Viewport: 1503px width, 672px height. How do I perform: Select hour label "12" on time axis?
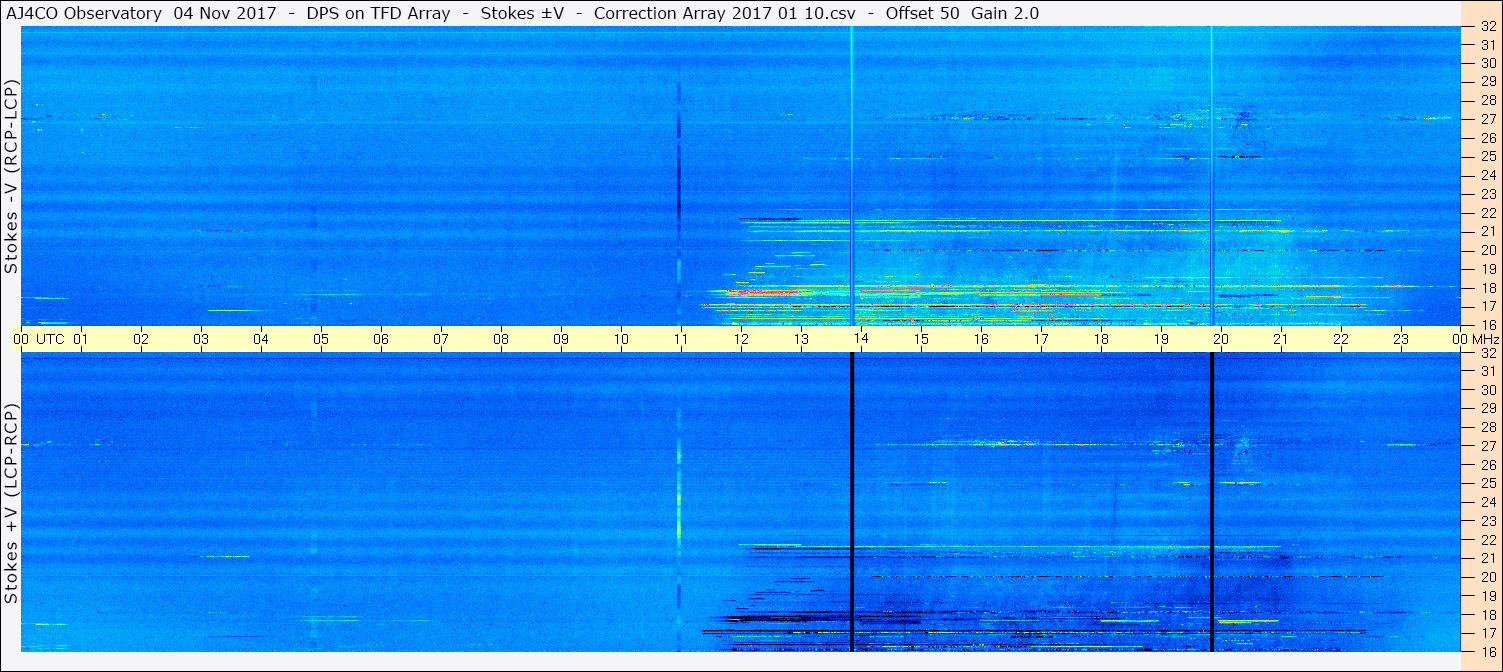coord(741,339)
